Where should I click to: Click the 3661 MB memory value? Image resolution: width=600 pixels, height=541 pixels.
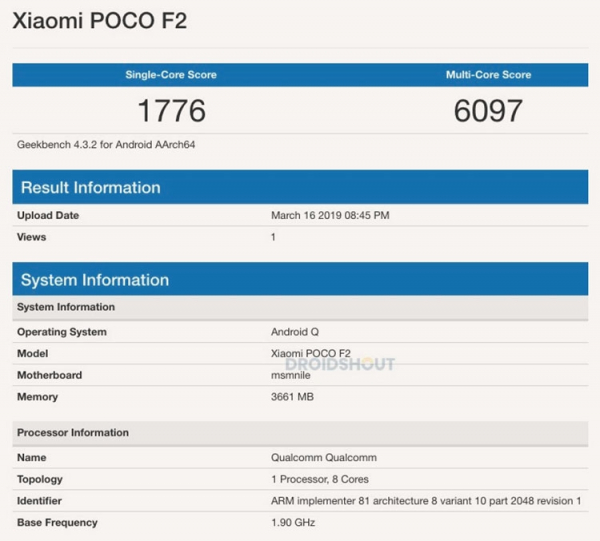(294, 397)
